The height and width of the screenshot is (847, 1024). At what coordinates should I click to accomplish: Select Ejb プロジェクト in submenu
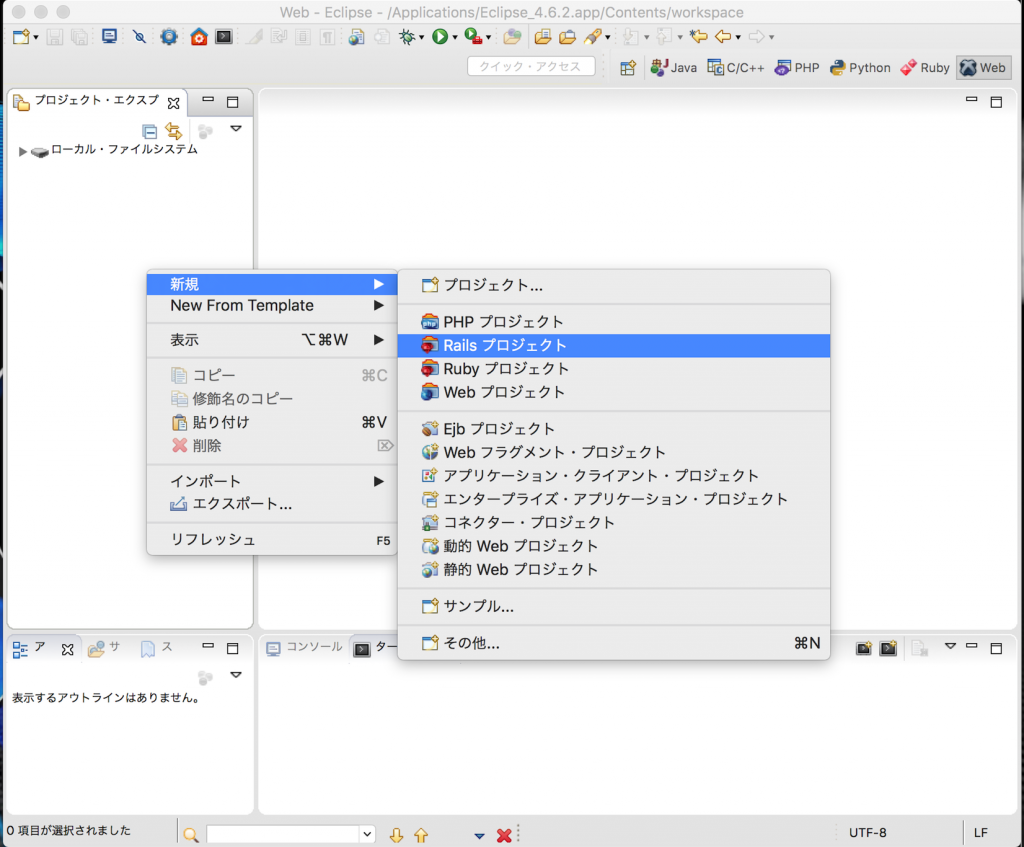pos(613,429)
